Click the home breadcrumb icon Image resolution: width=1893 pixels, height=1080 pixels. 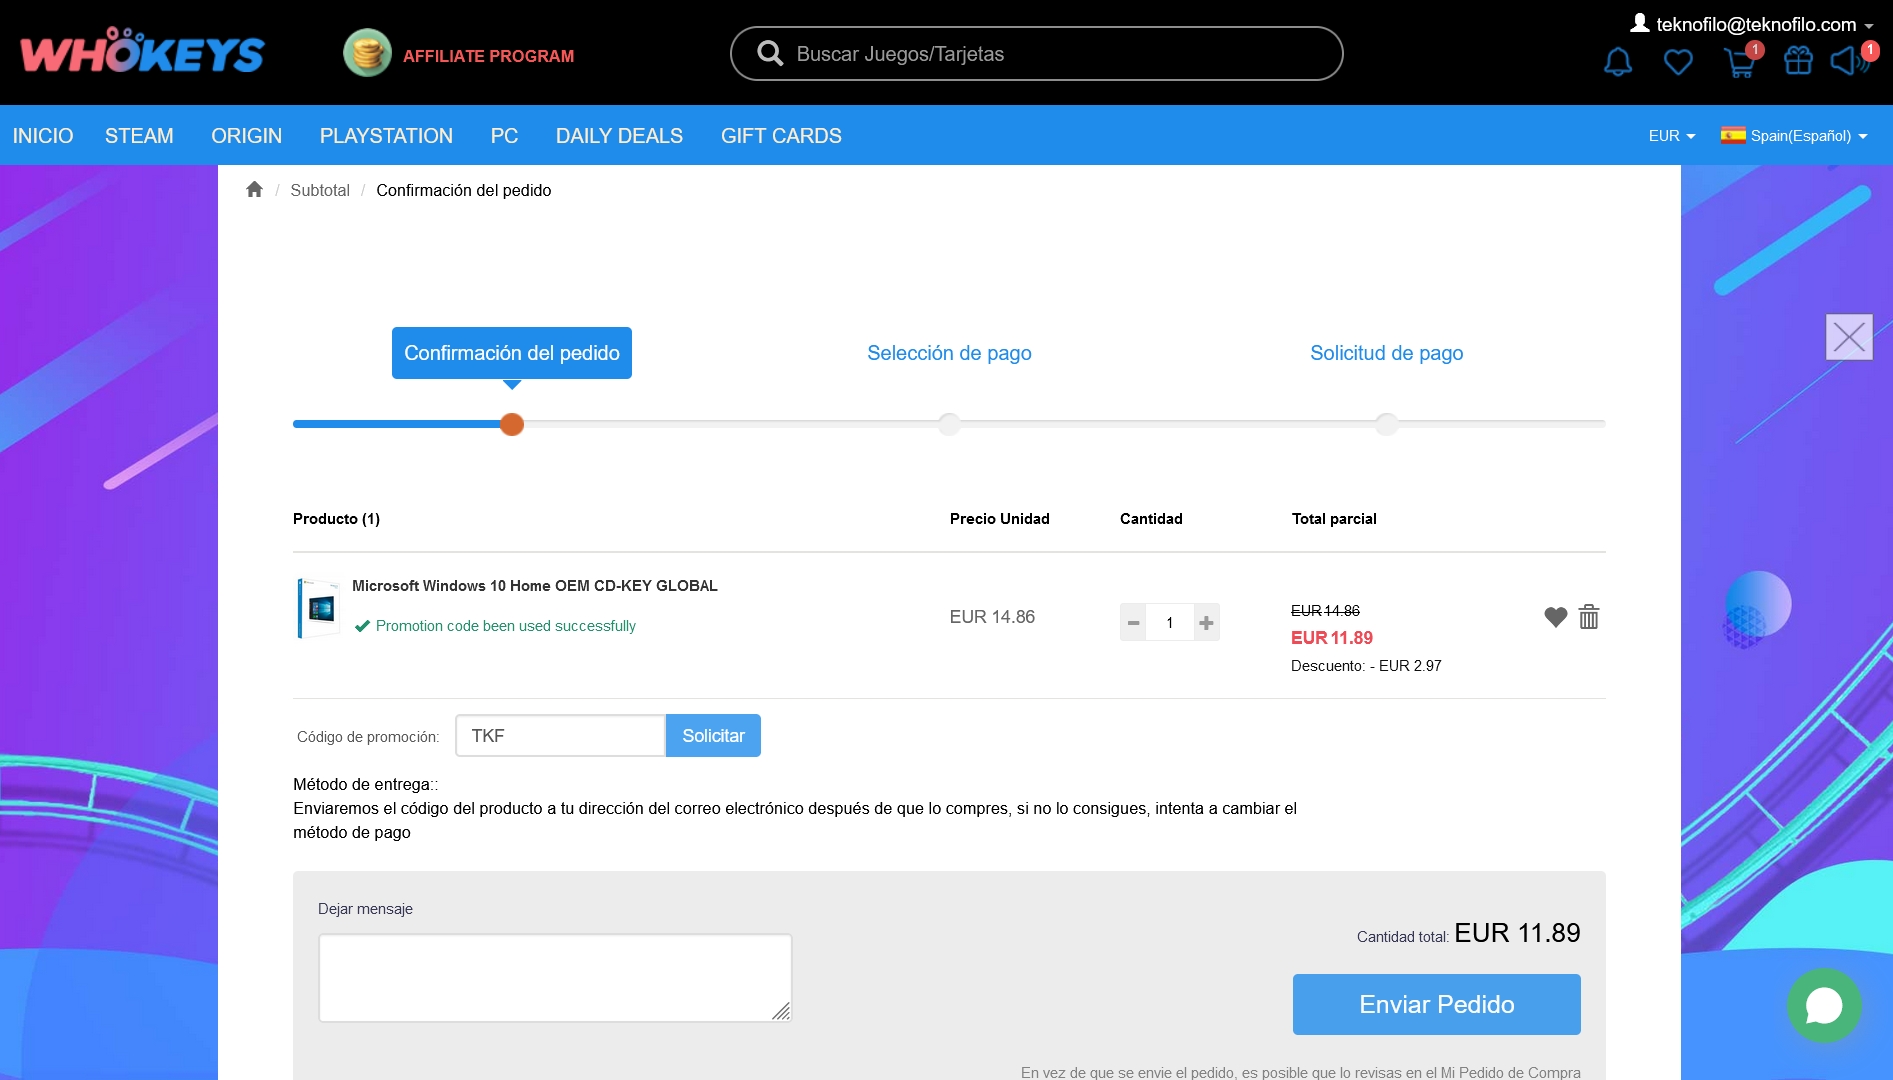coord(254,190)
